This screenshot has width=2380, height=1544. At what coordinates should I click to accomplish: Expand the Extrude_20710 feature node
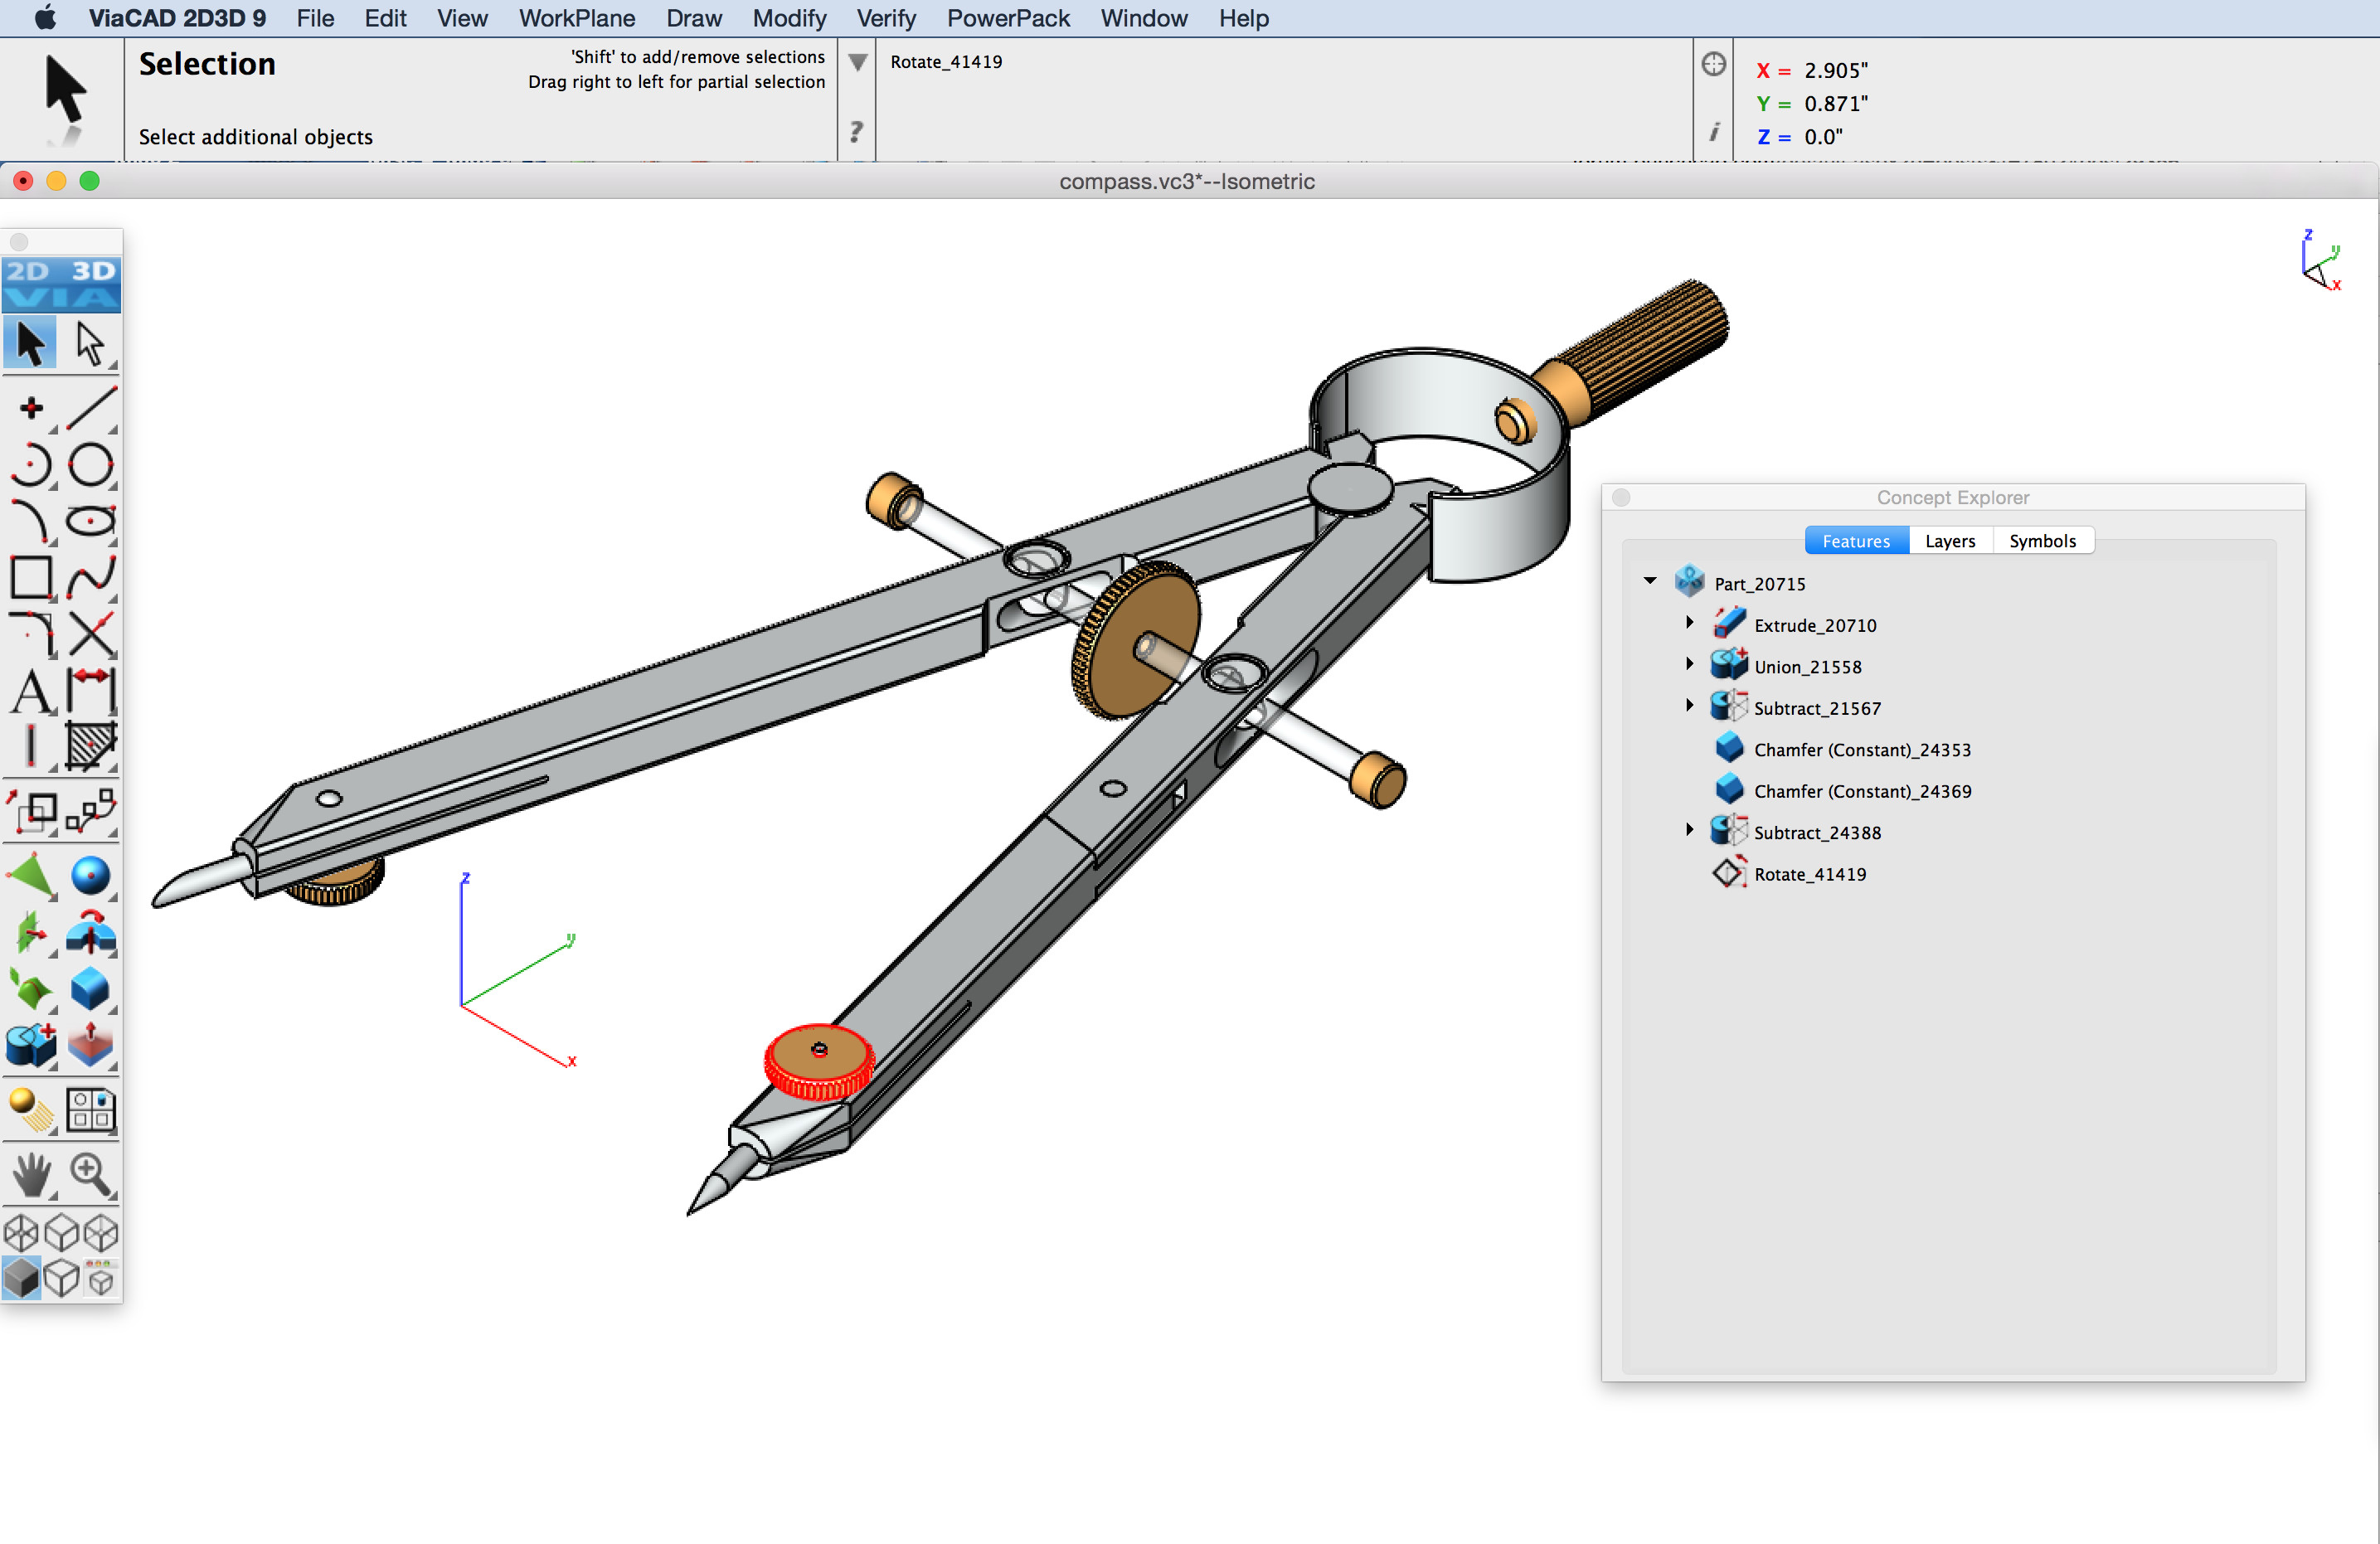coord(1689,622)
